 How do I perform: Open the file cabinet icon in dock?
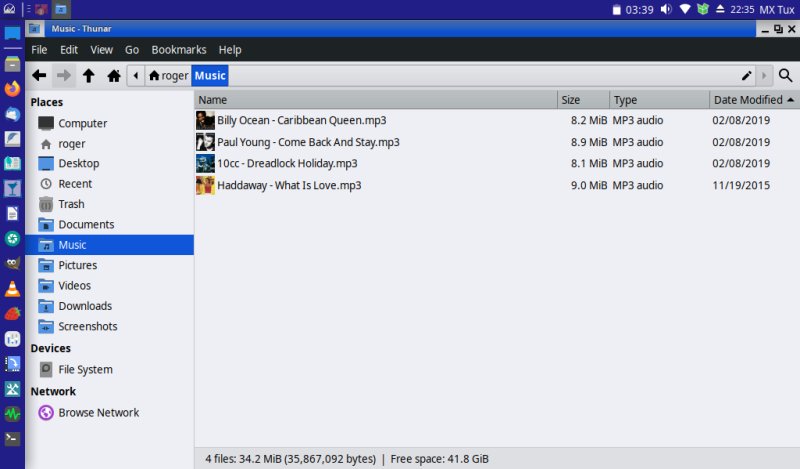pyautogui.click(x=12, y=64)
